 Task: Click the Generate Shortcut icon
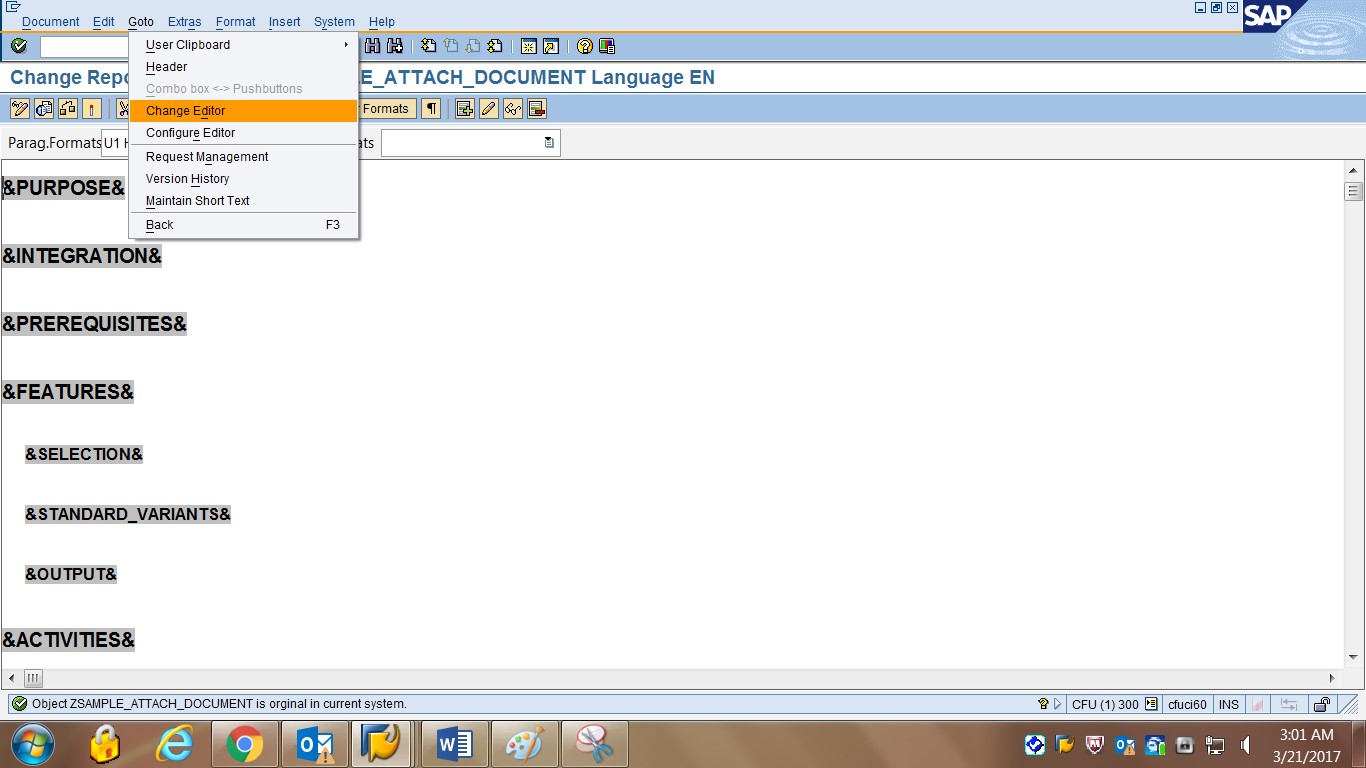[550, 46]
